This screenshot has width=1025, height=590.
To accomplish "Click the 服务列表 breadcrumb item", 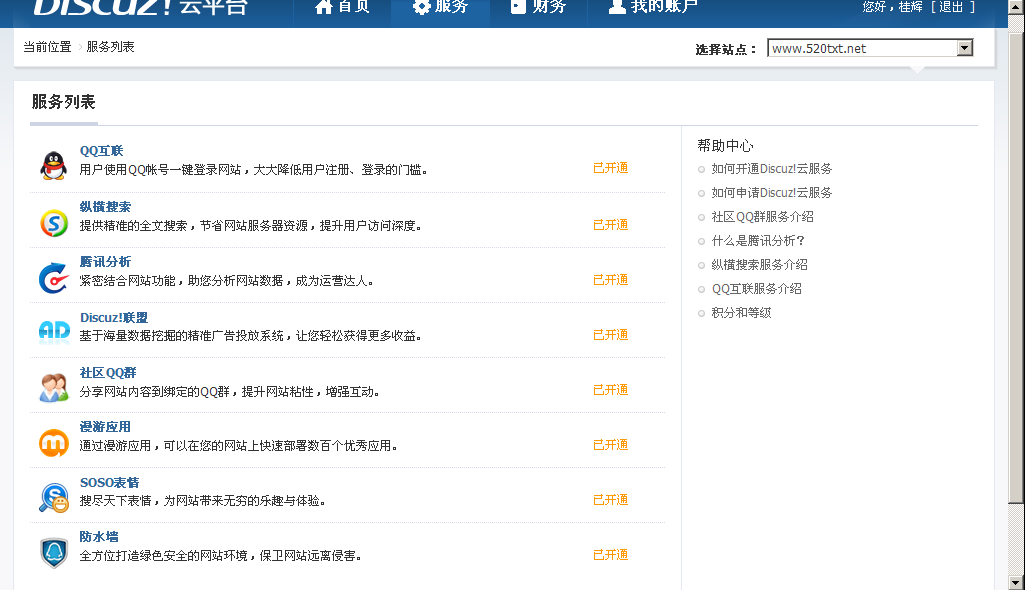I will pyautogui.click(x=110, y=47).
